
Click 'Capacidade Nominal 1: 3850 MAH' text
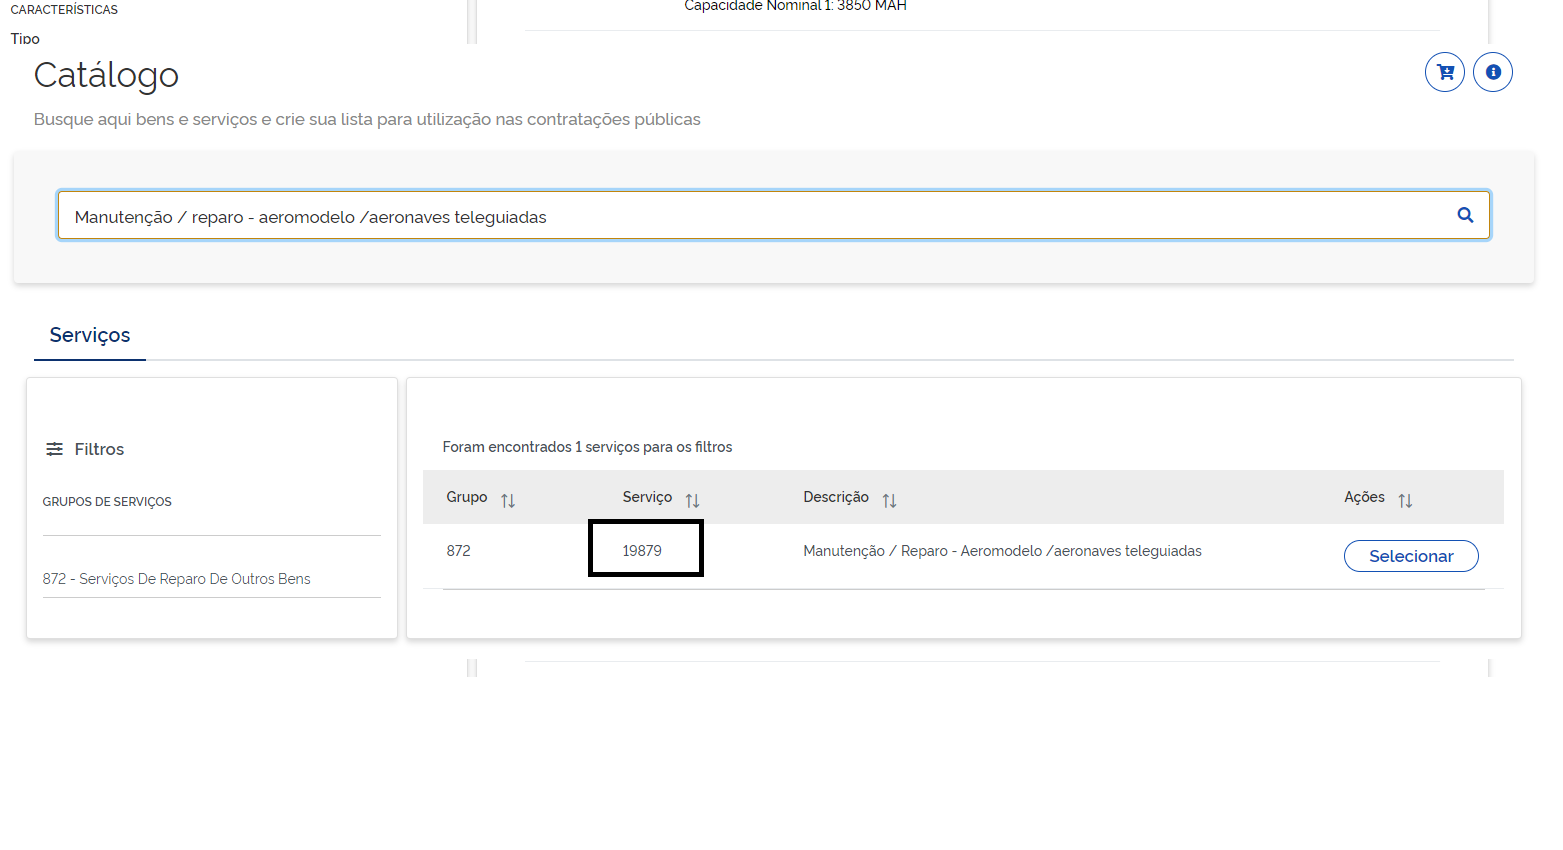795,6
